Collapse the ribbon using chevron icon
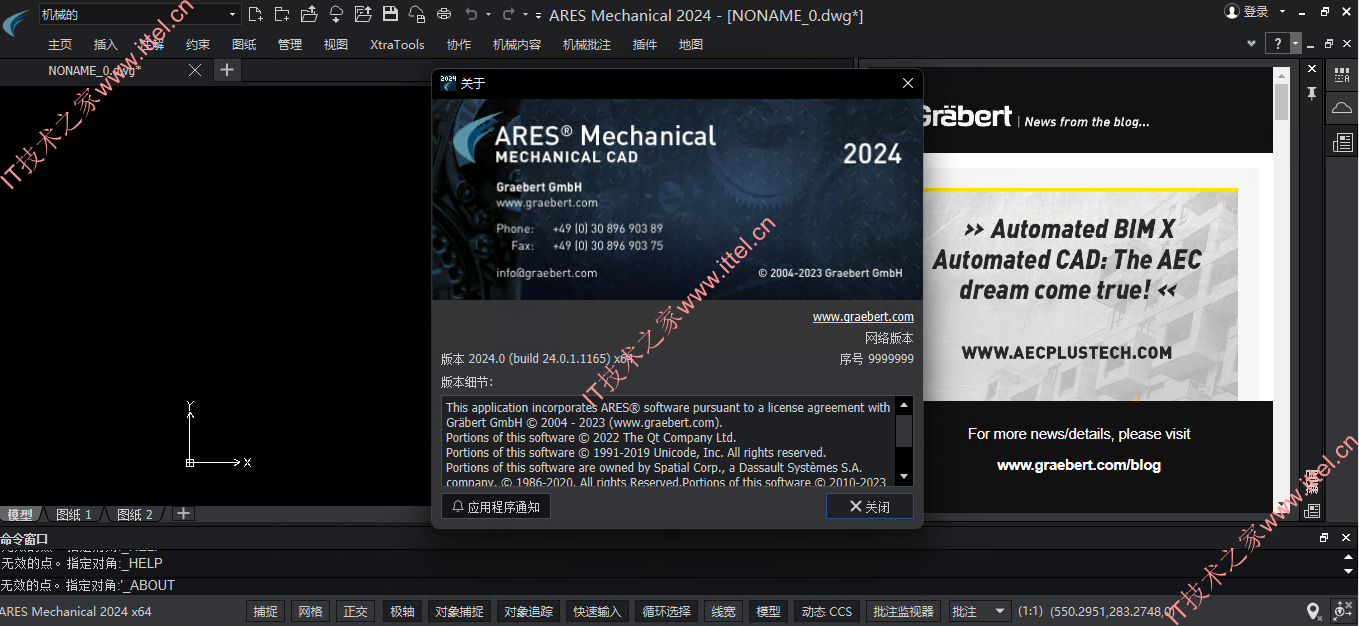This screenshot has height=626, width=1359. coord(1251,44)
